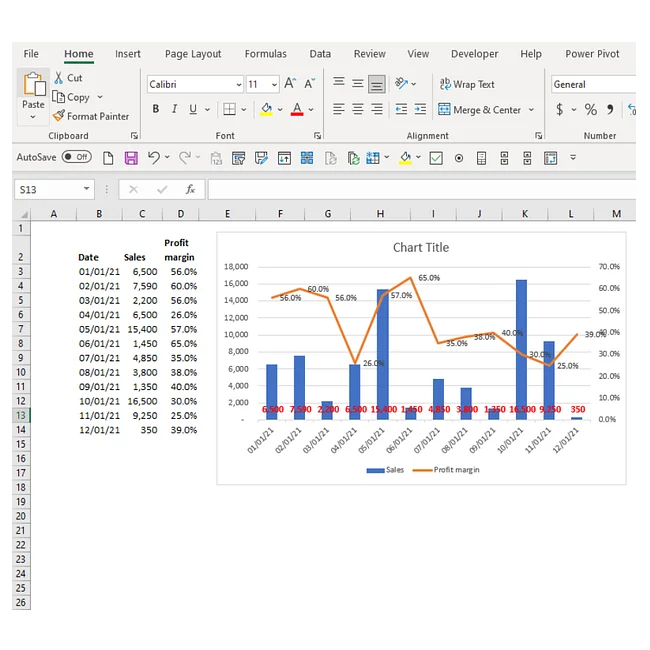Expand the Copy options arrow

point(100,97)
